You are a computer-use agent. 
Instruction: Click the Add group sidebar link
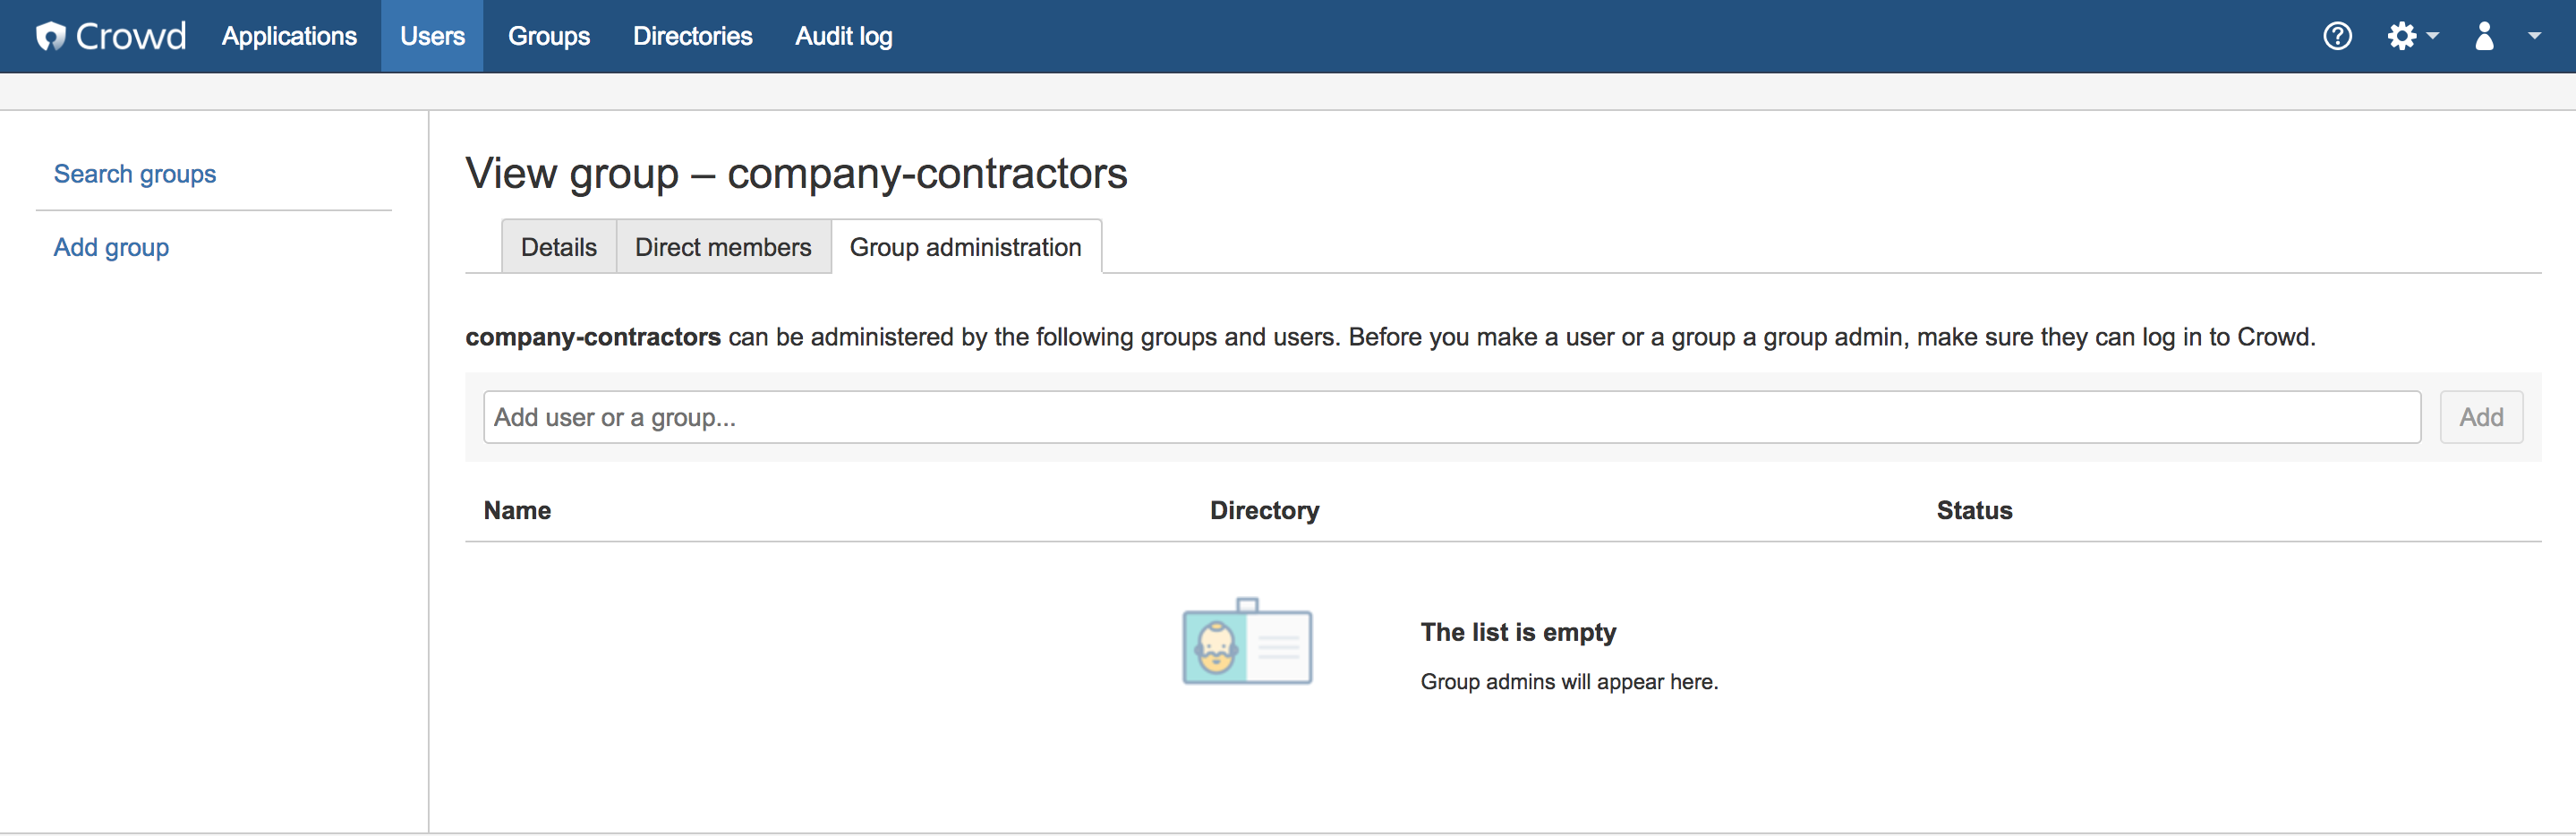point(111,247)
